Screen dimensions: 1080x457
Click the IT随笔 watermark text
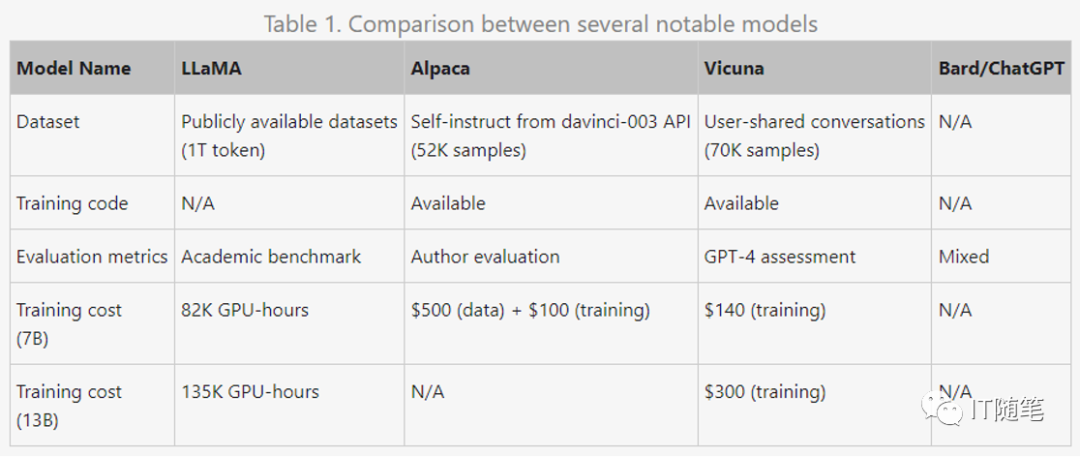tap(1007, 410)
